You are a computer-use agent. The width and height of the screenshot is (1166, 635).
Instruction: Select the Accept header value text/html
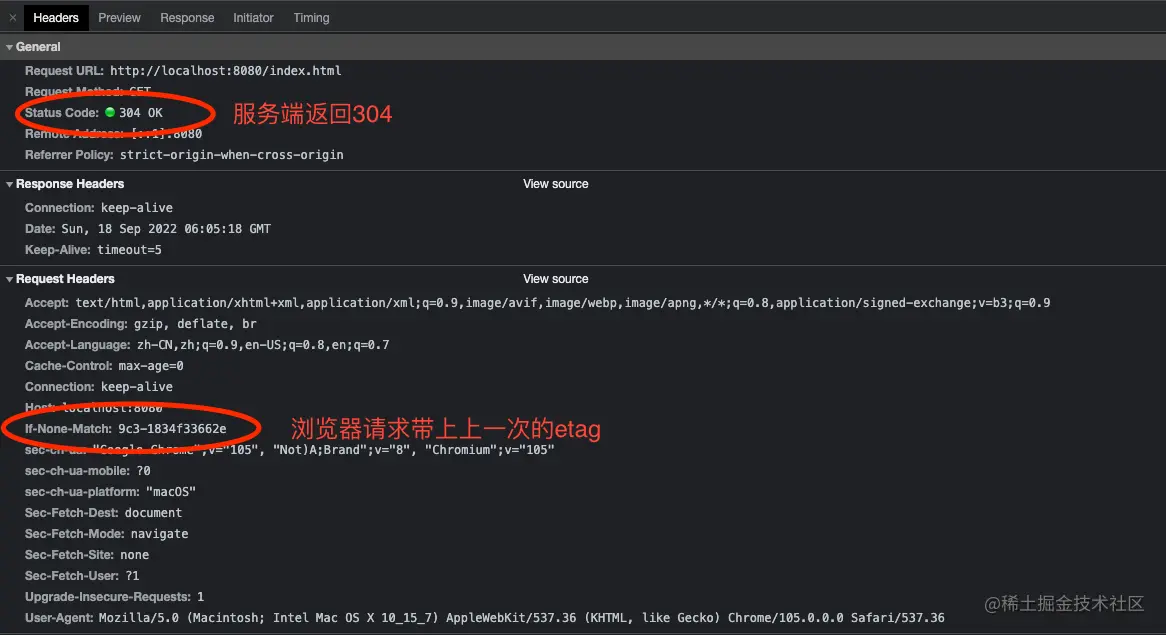(x=563, y=303)
